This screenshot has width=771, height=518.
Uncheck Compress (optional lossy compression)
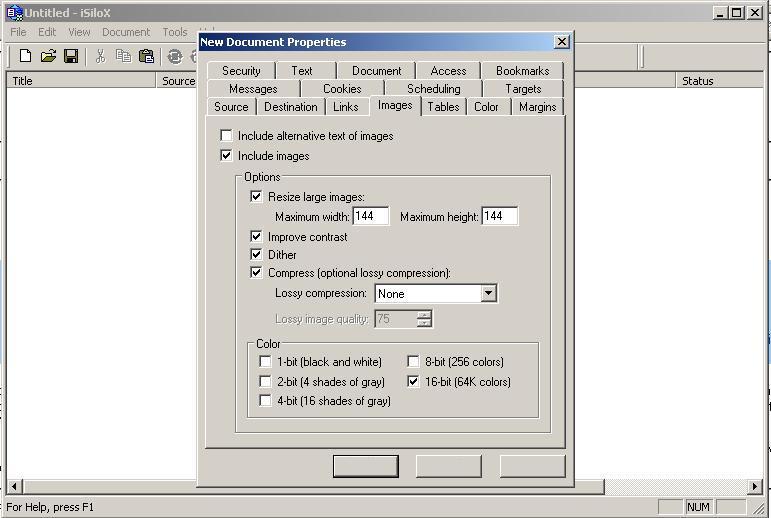(x=256, y=272)
